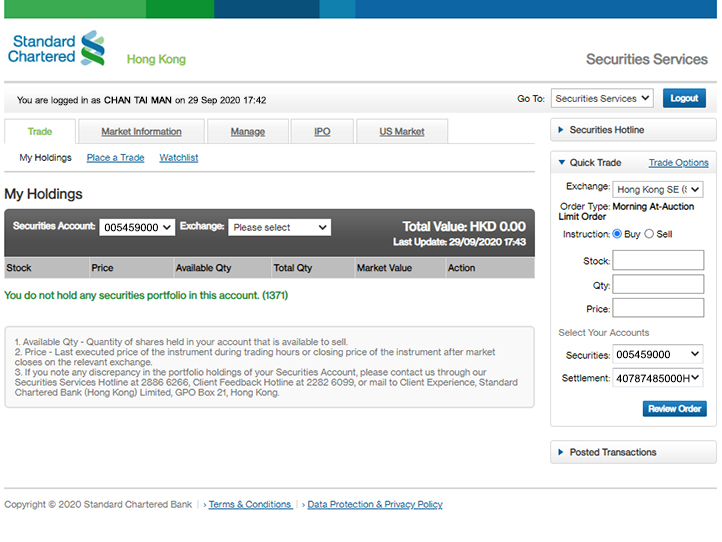Screen dimensions: 722x542
Task: Click the 'CHAN TAI MAN' user name
Action: click(x=138, y=100)
